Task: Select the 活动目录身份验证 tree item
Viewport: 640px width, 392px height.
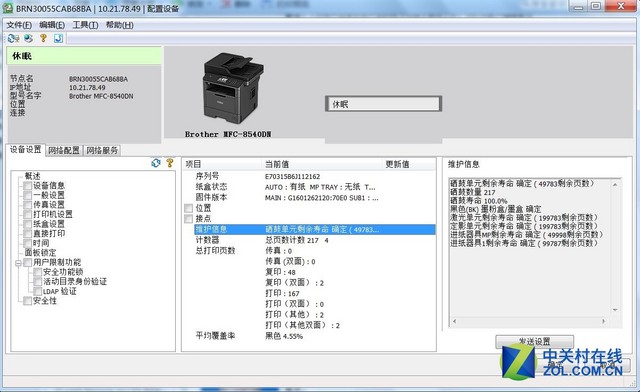Action: pyautogui.click(x=75, y=281)
